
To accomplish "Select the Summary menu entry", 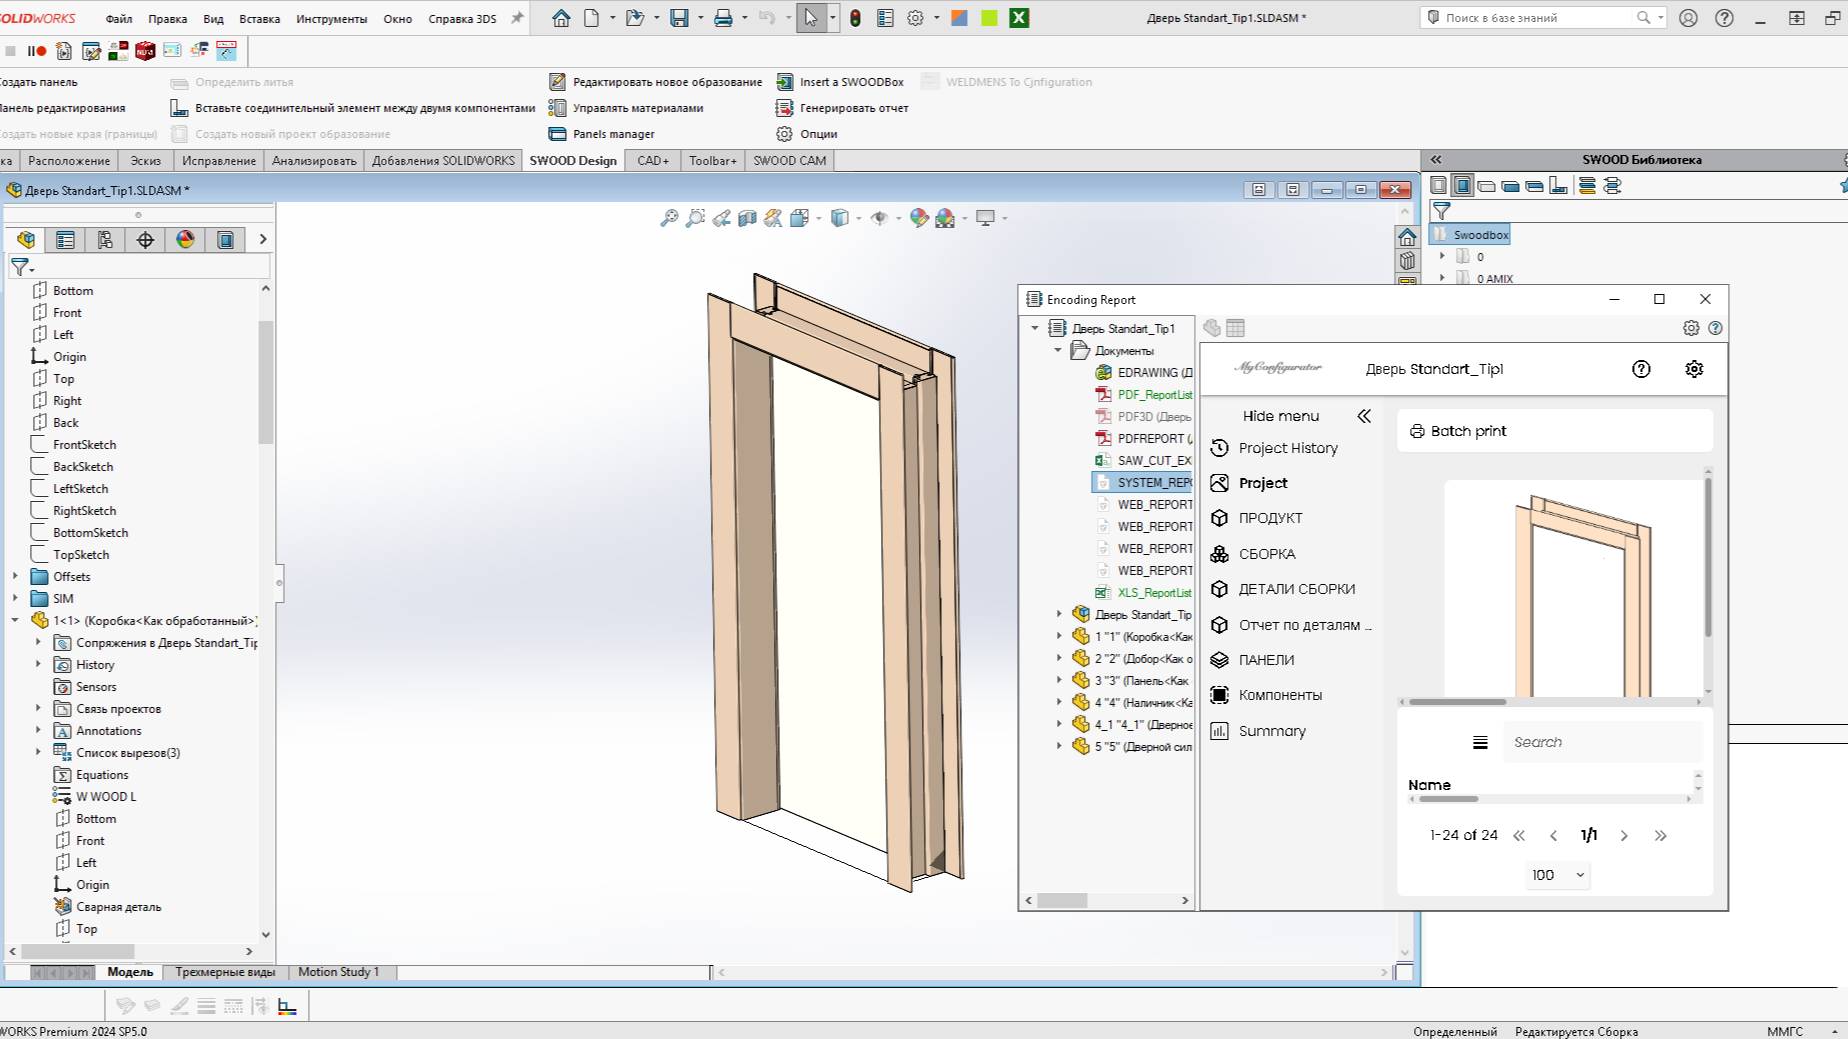I will pos(1271,731).
